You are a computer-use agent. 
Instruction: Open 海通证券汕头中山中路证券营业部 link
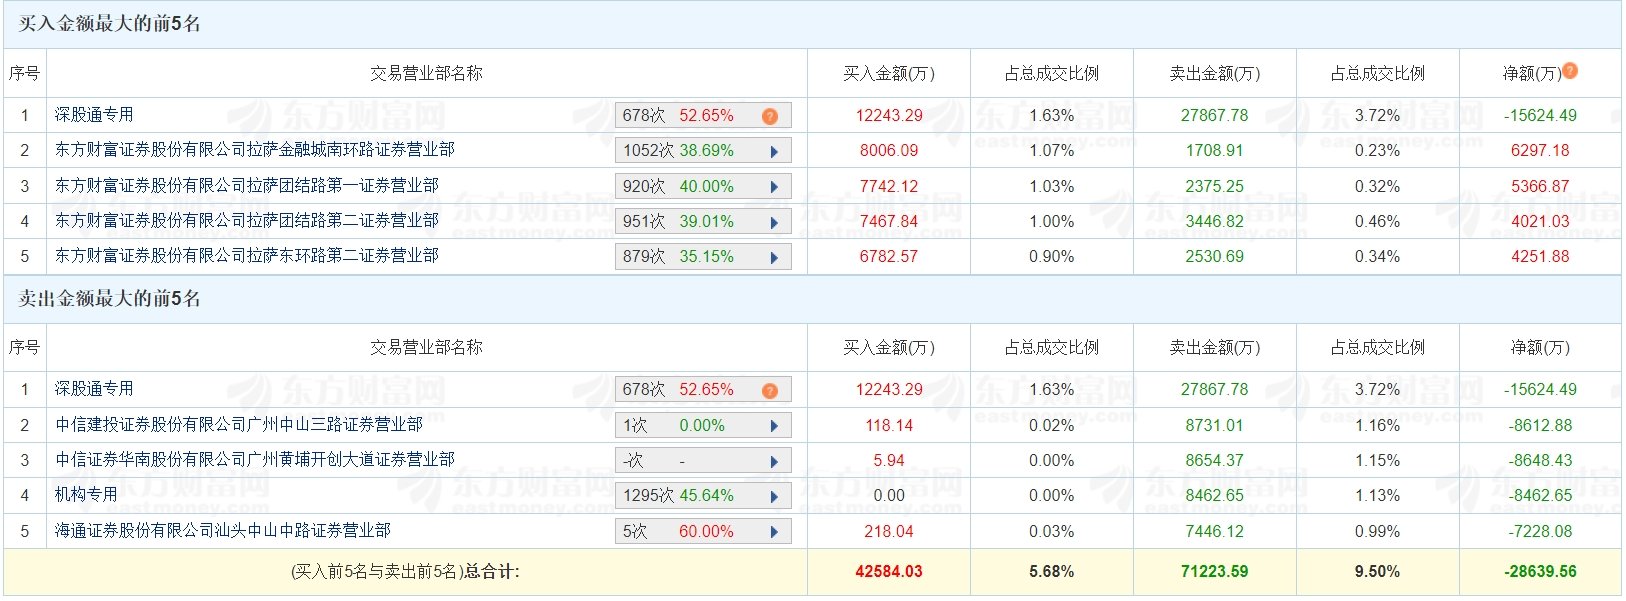[223, 531]
